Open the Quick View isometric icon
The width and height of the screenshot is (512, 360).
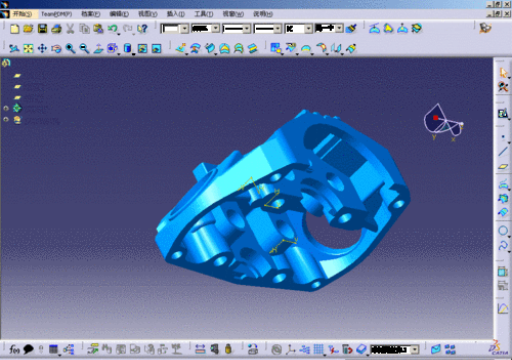coord(112,49)
